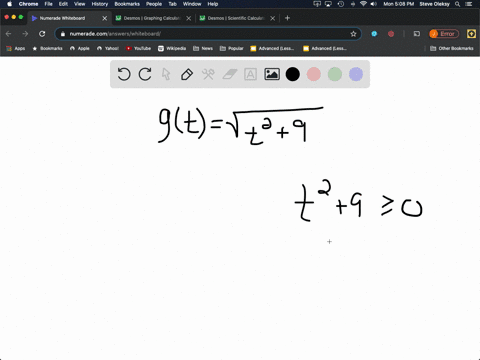Pick the black color swatch
Screen dimensions: 480x360
(293, 74)
